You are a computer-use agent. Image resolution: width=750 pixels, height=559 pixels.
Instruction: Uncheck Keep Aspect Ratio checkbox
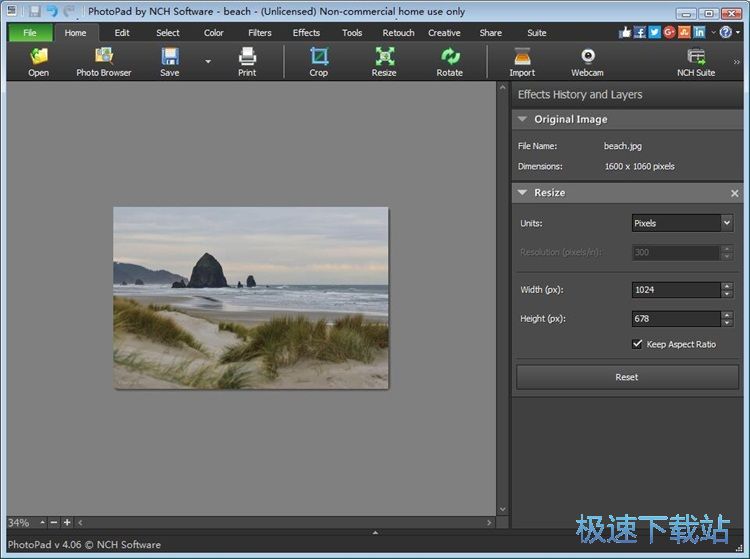tap(638, 344)
